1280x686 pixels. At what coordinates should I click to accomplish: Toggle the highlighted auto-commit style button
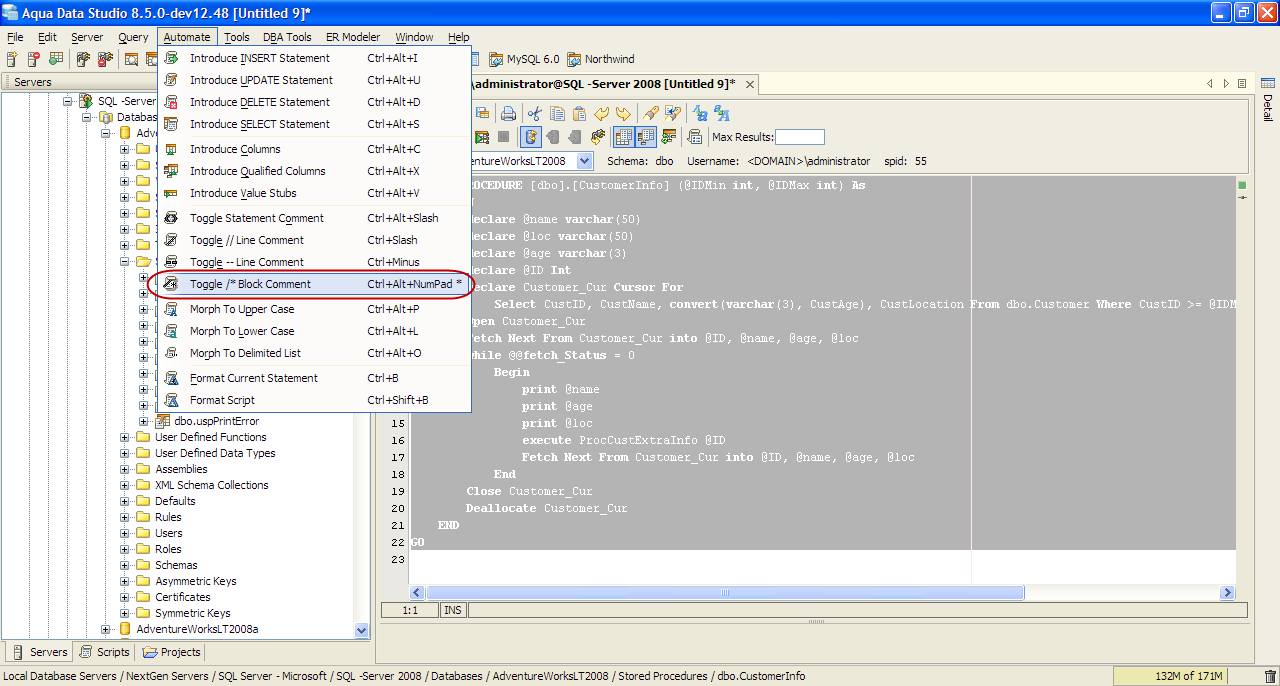pyautogui.click(x=530, y=137)
